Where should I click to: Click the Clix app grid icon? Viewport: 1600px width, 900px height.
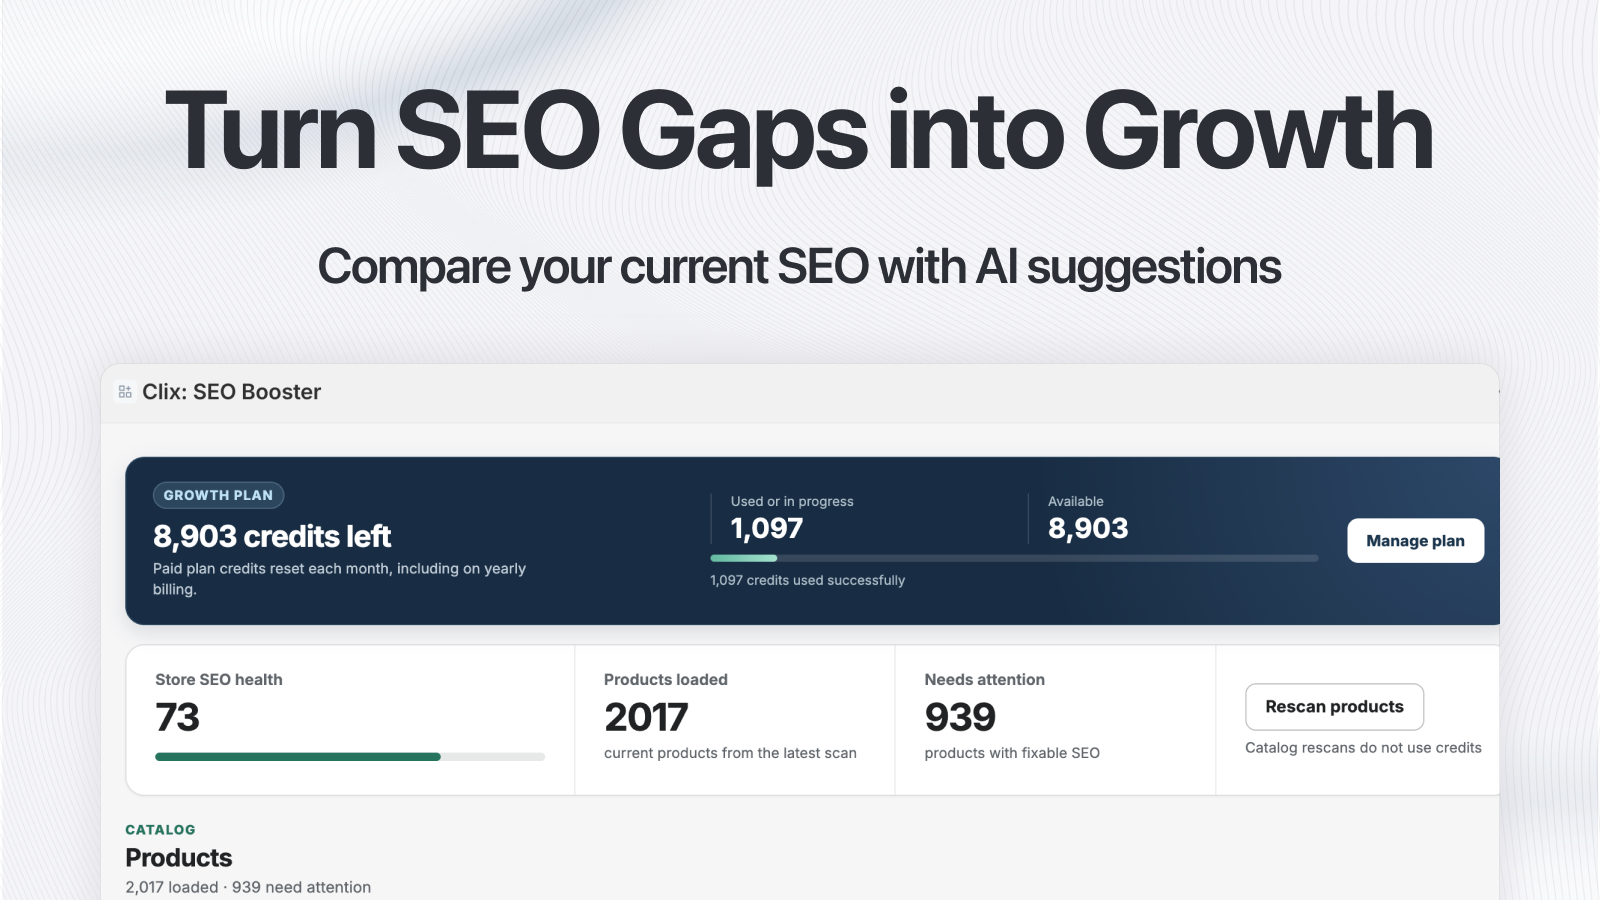(125, 392)
